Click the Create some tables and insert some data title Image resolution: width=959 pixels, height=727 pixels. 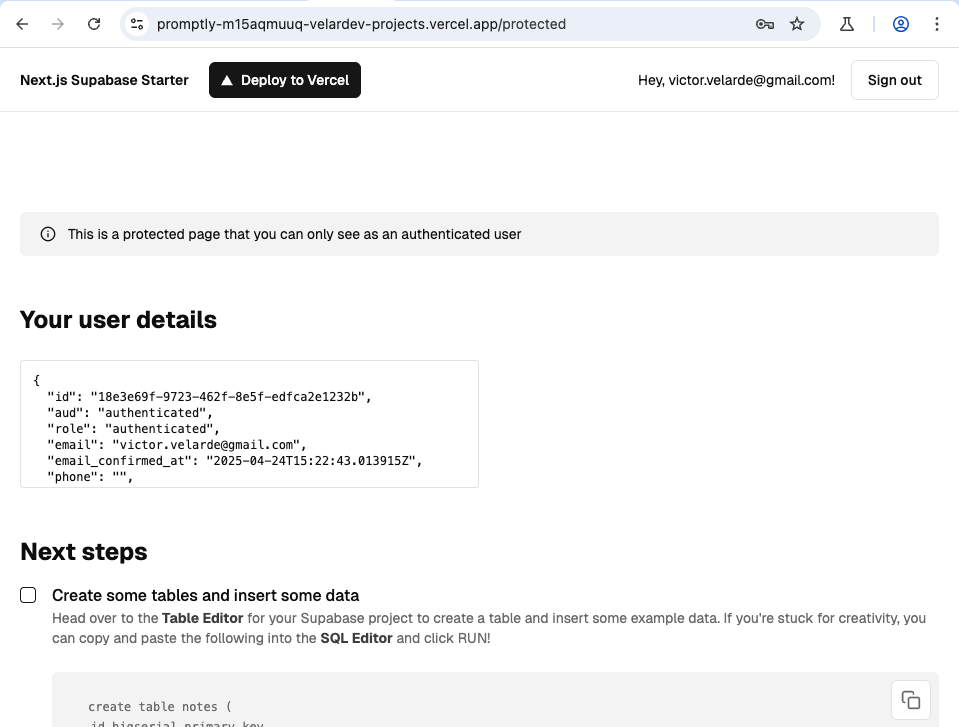coord(206,596)
